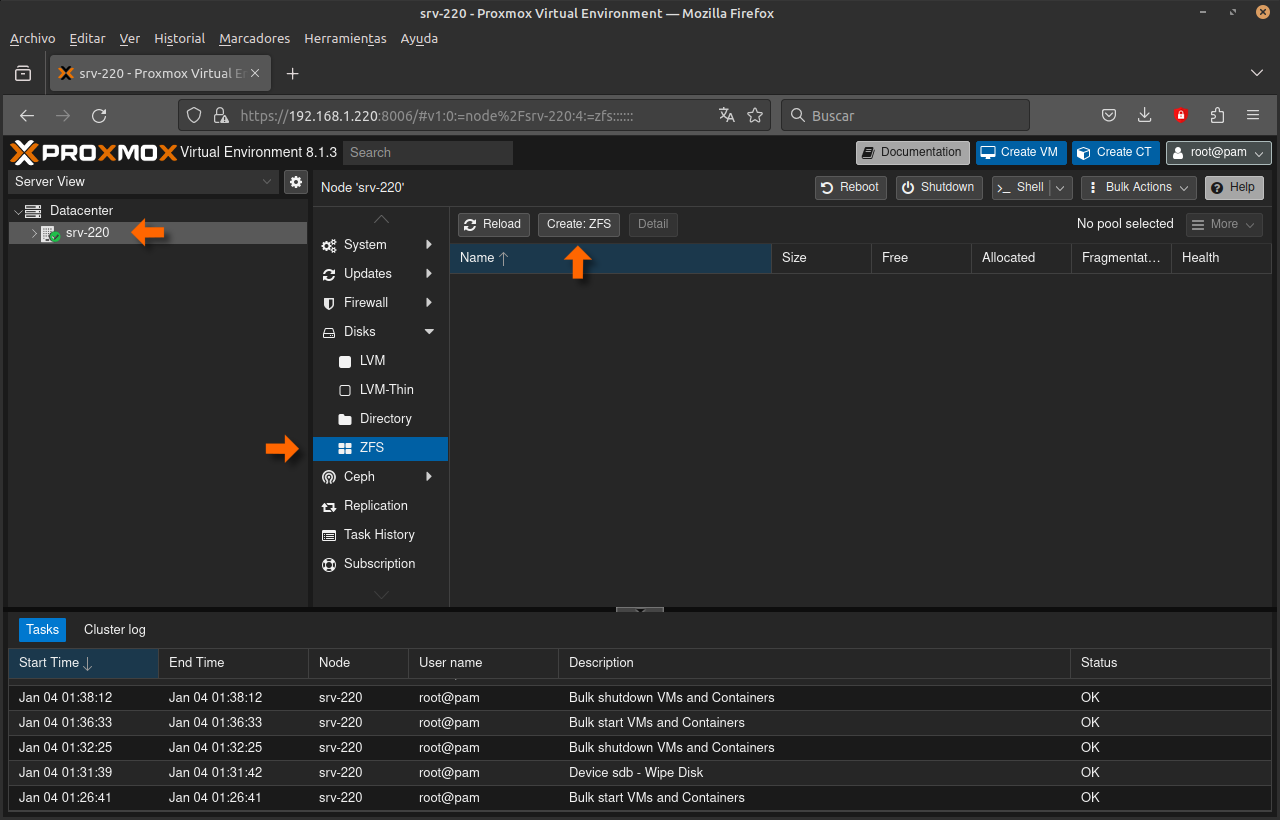Screen dimensions: 1280x820
Task: Click the red extension icon
Action: [x=1181, y=115]
